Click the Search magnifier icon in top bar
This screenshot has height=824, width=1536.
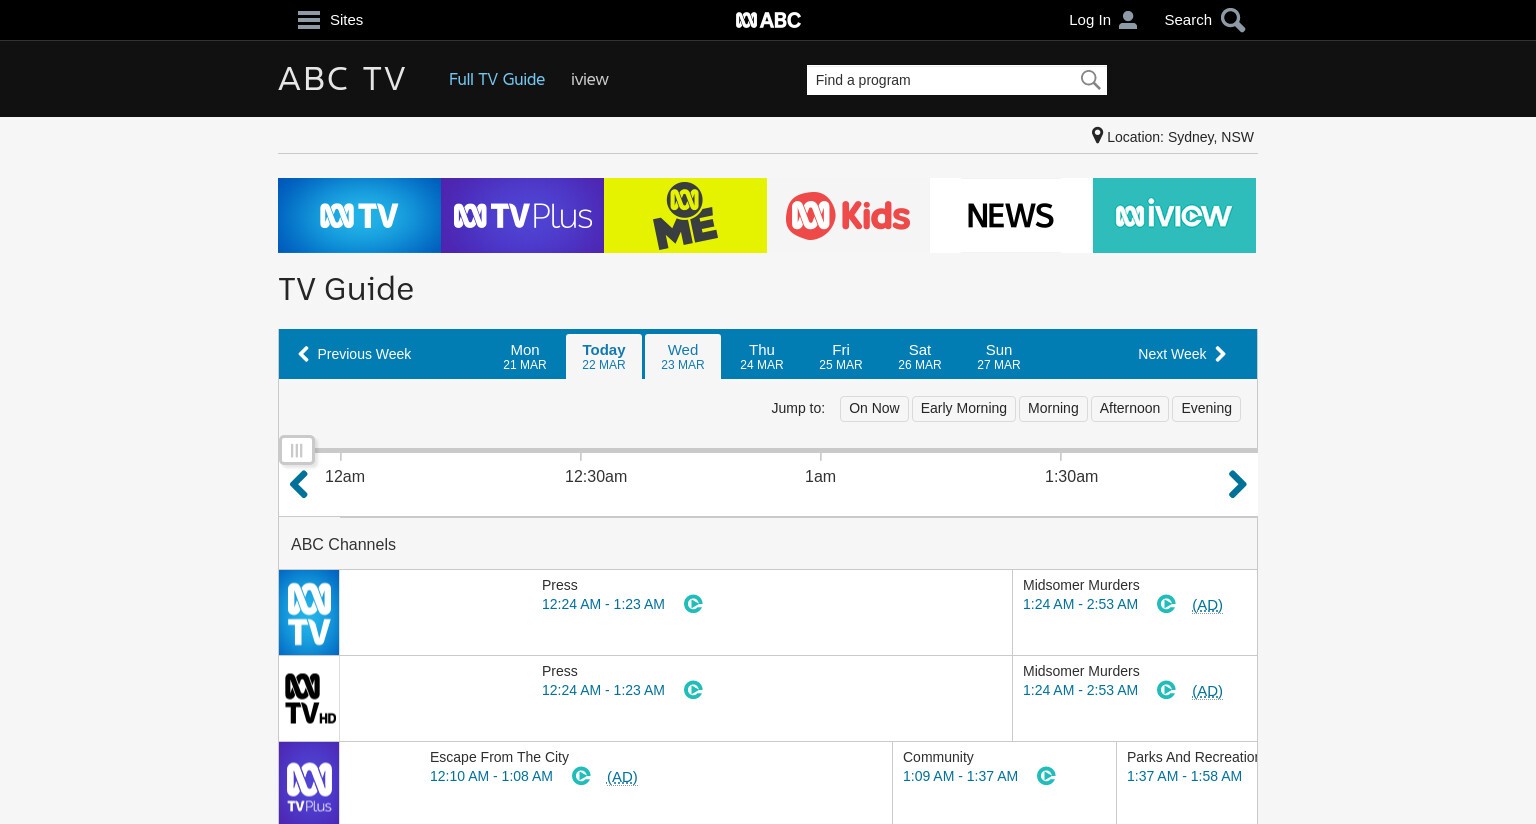1233,20
